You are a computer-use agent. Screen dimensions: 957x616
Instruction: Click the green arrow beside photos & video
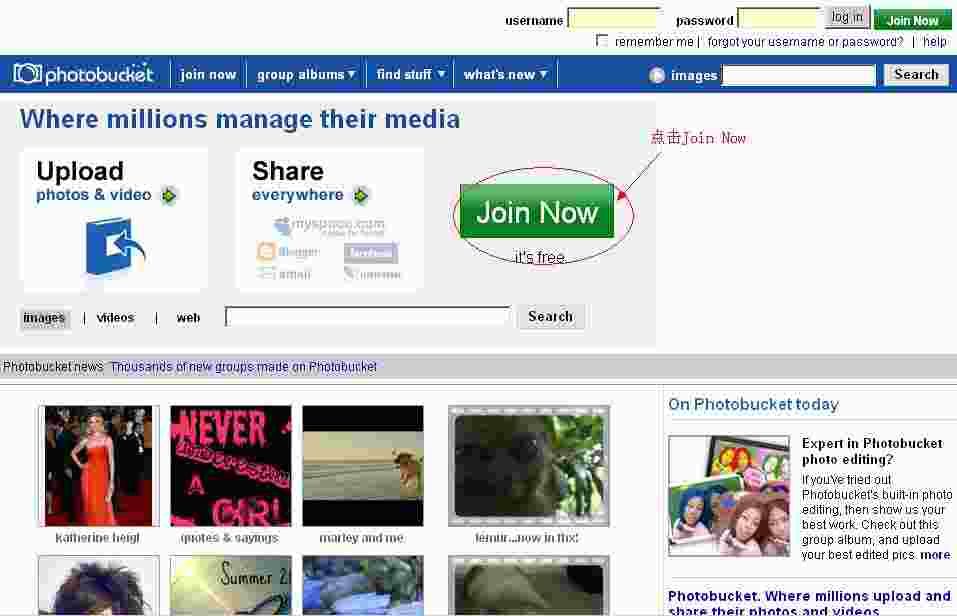click(x=168, y=195)
